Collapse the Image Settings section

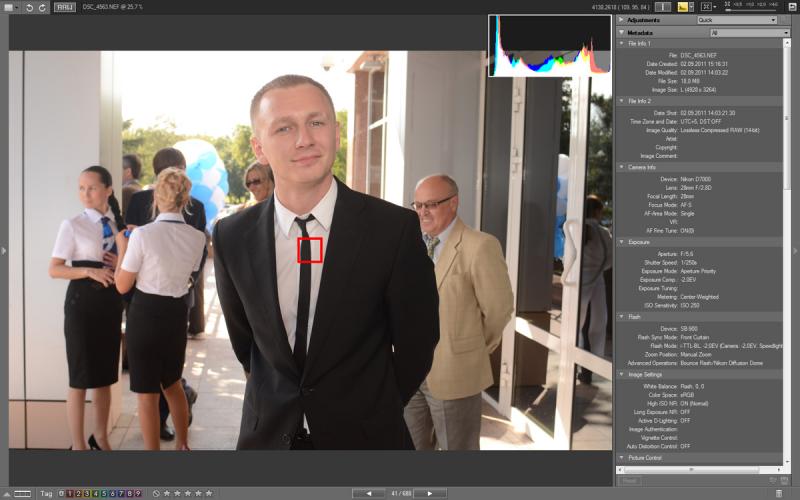(x=621, y=374)
